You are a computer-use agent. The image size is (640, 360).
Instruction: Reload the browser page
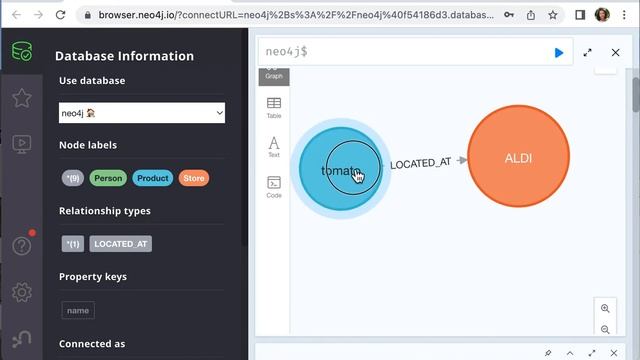click(60, 15)
